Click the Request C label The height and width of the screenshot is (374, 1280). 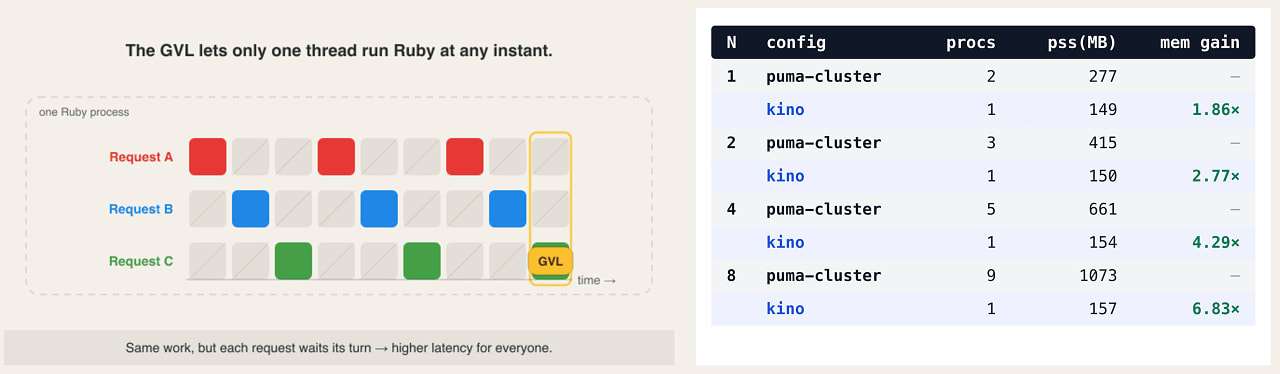pyautogui.click(x=141, y=261)
